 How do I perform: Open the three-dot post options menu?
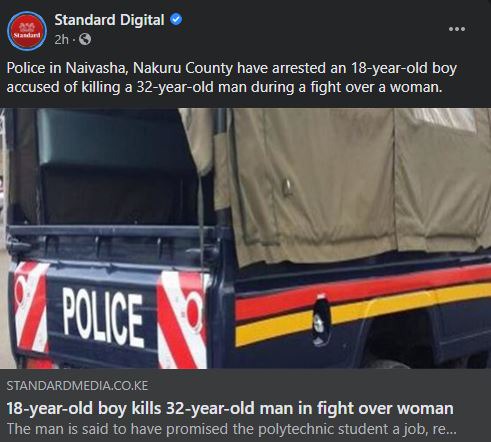[457, 29]
